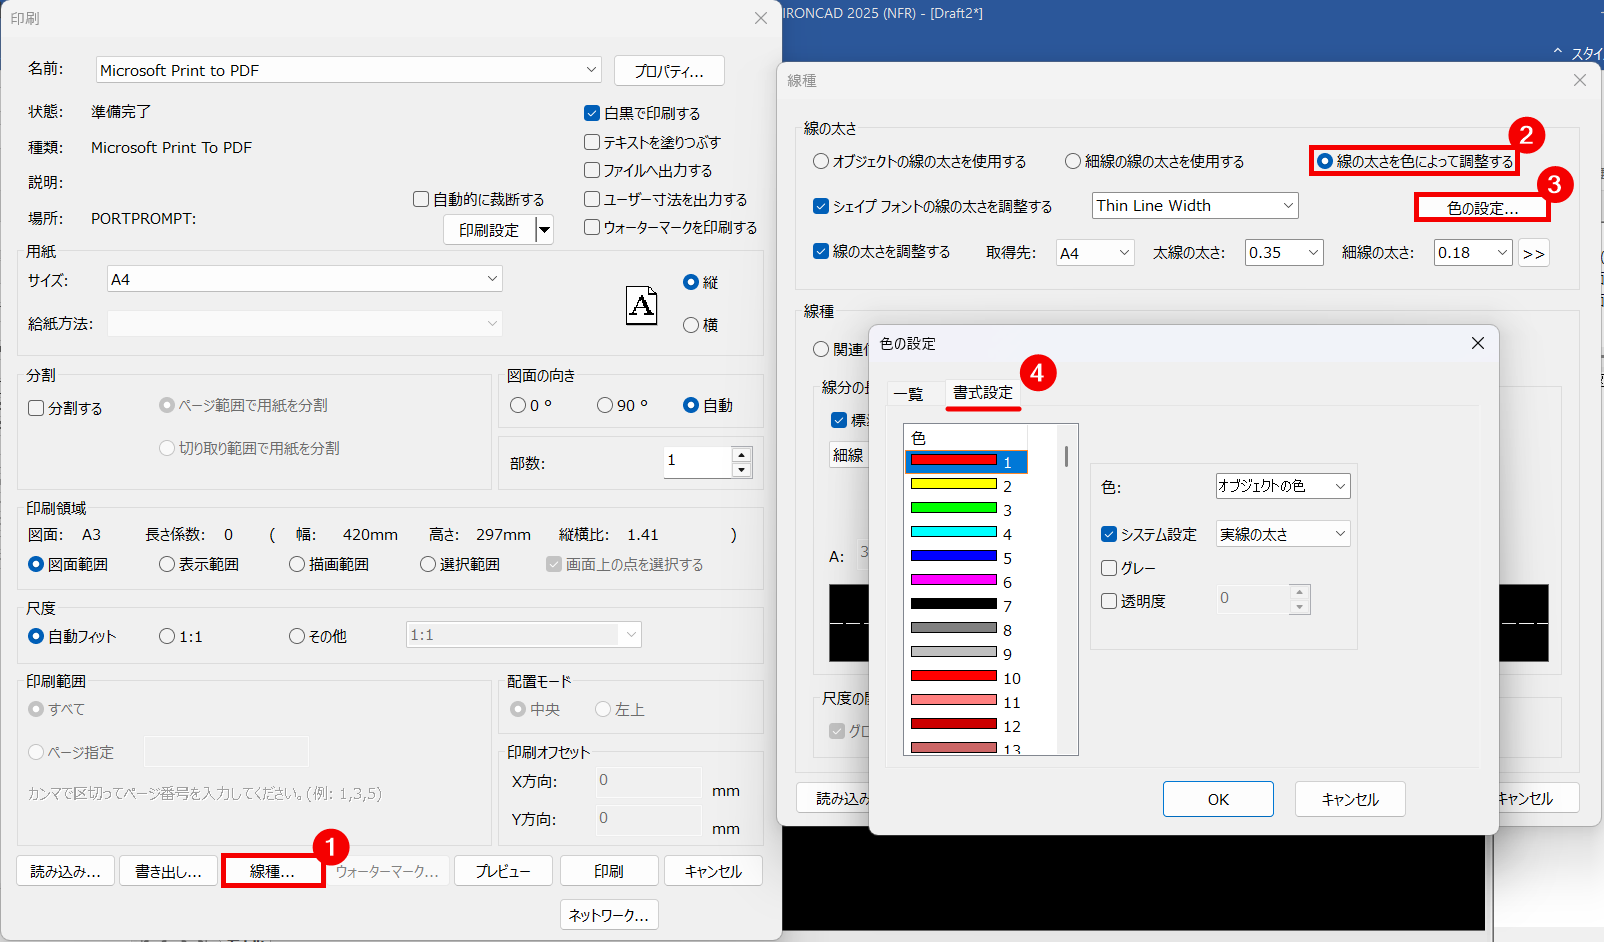Open the print プレビュー

[x=503, y=870]
